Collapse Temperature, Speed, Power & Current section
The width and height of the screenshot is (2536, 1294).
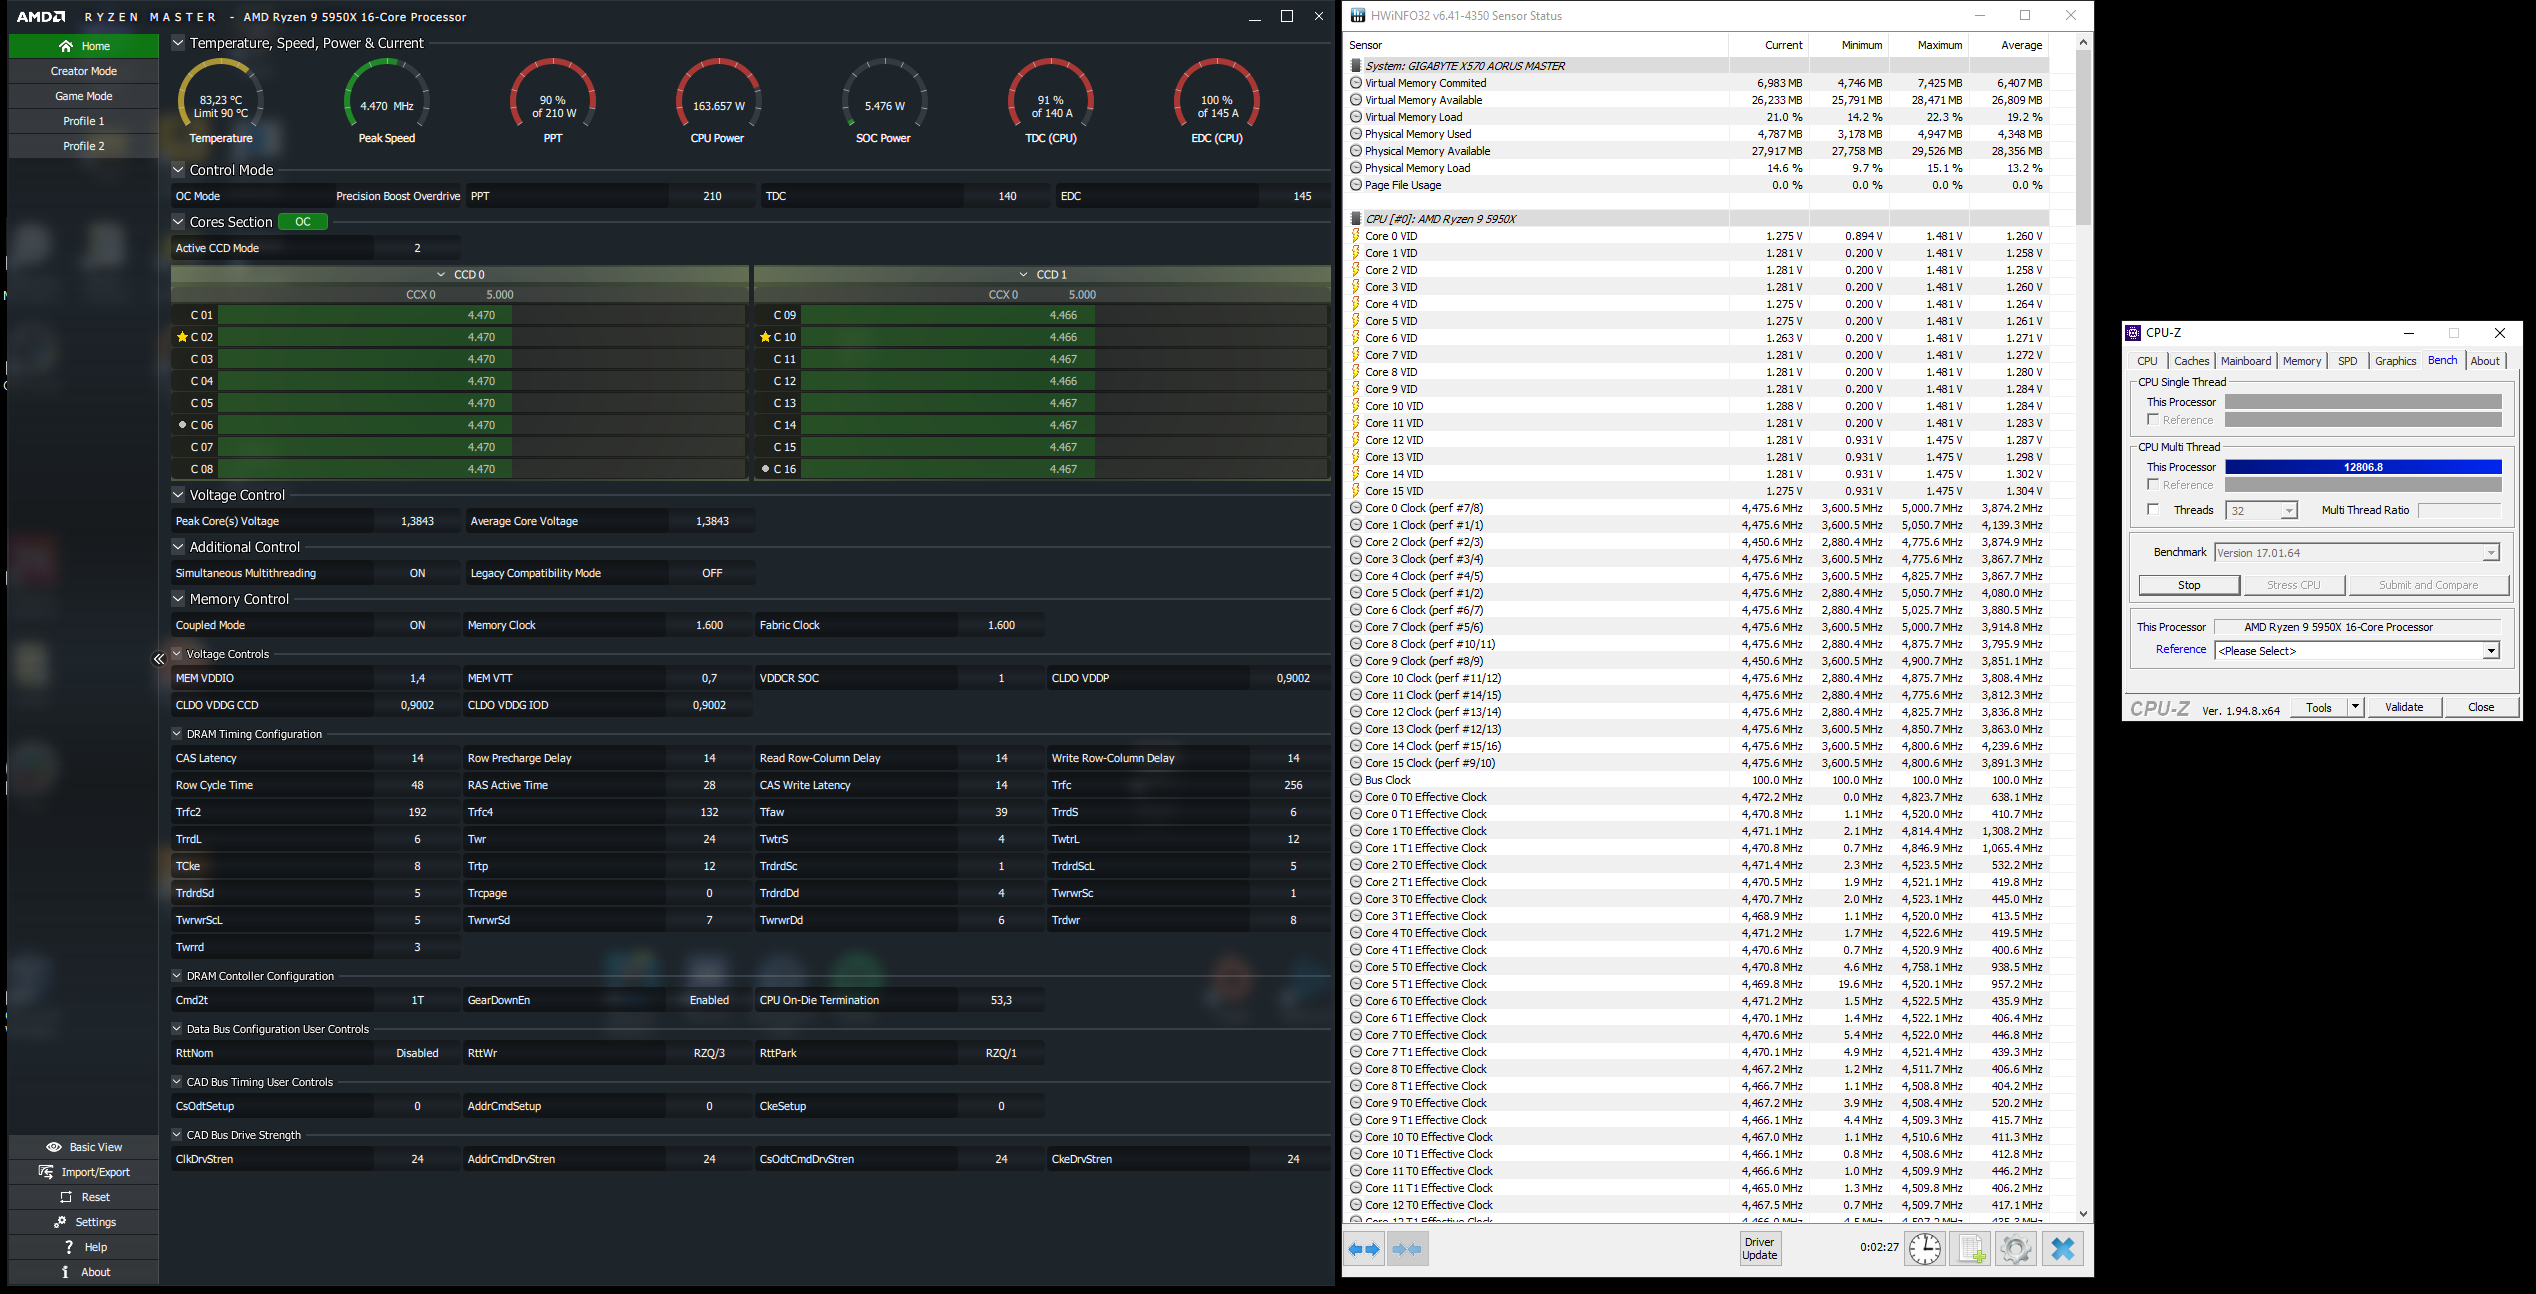(x=178, y=43)
